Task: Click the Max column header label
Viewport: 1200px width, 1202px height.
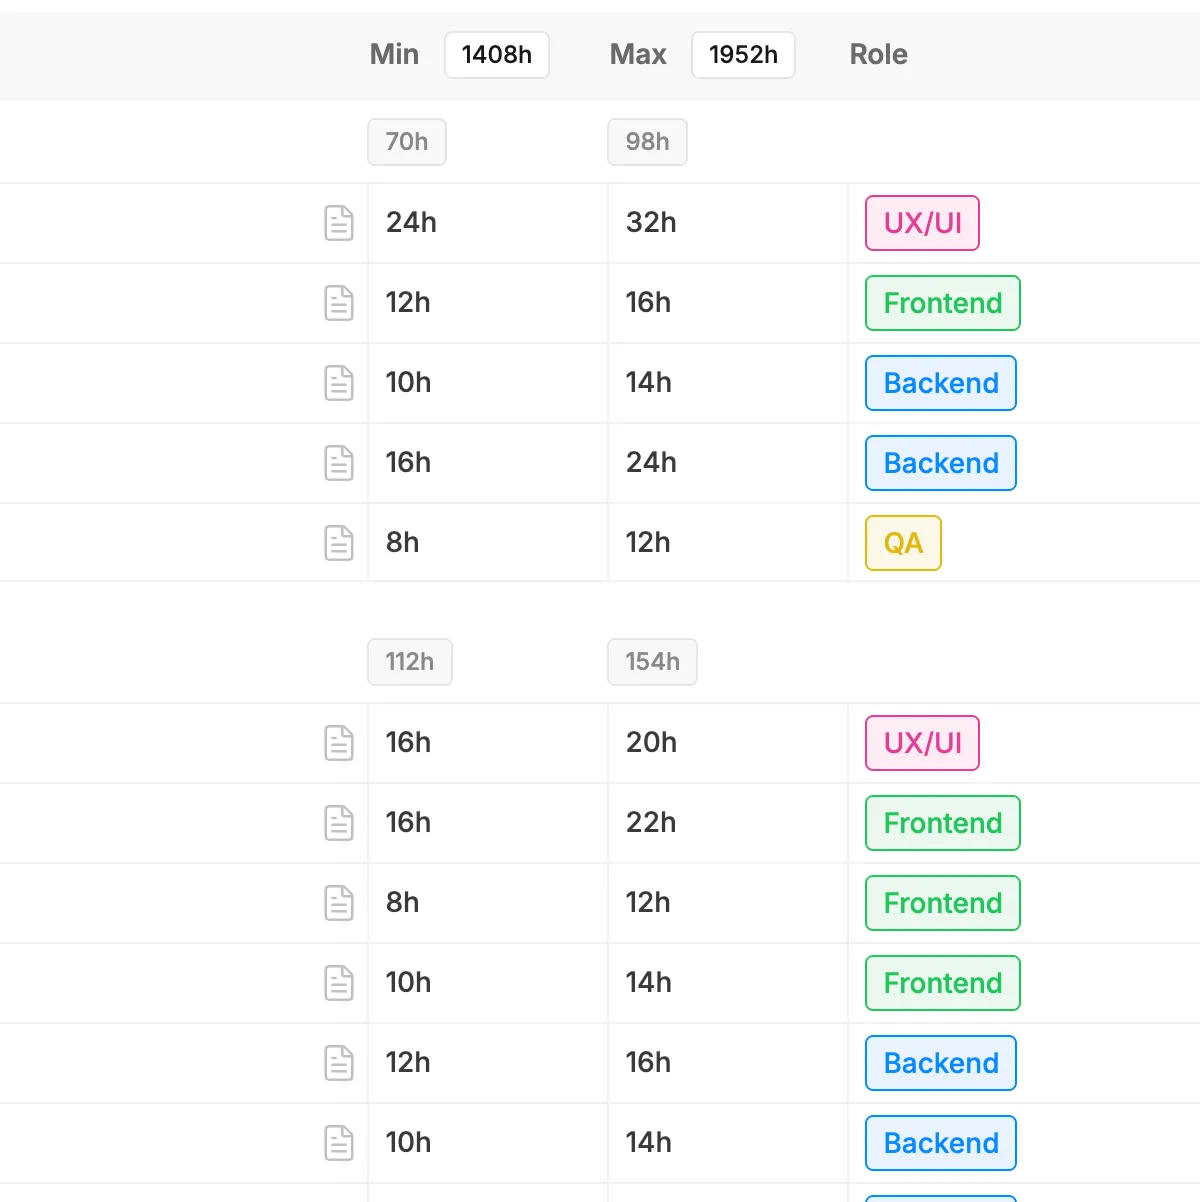Action: 638,55
